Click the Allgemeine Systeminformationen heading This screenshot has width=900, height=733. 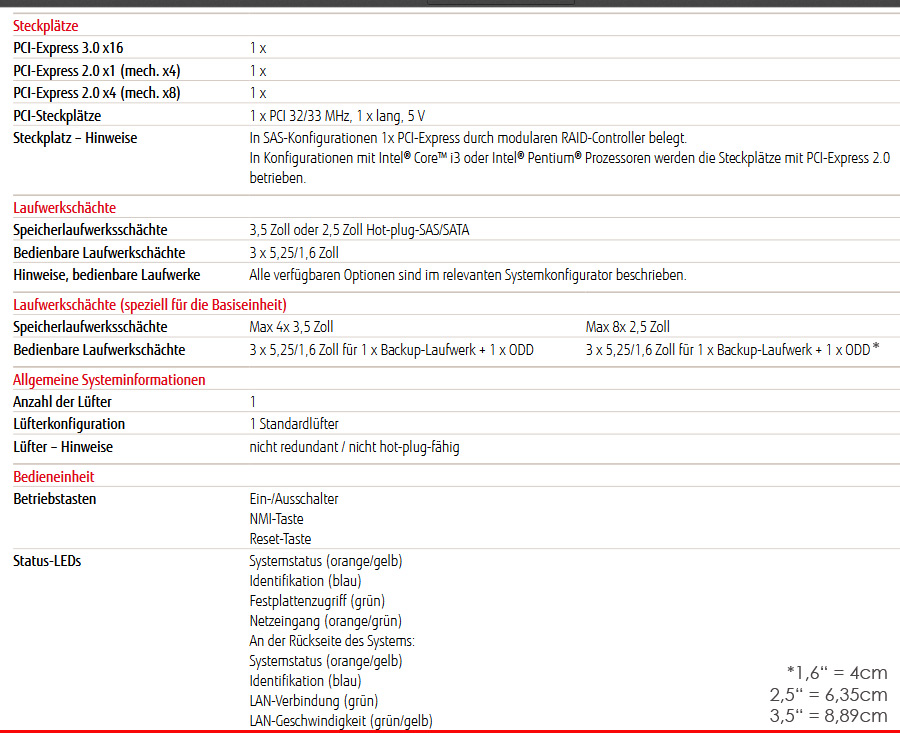coord(109,380)
